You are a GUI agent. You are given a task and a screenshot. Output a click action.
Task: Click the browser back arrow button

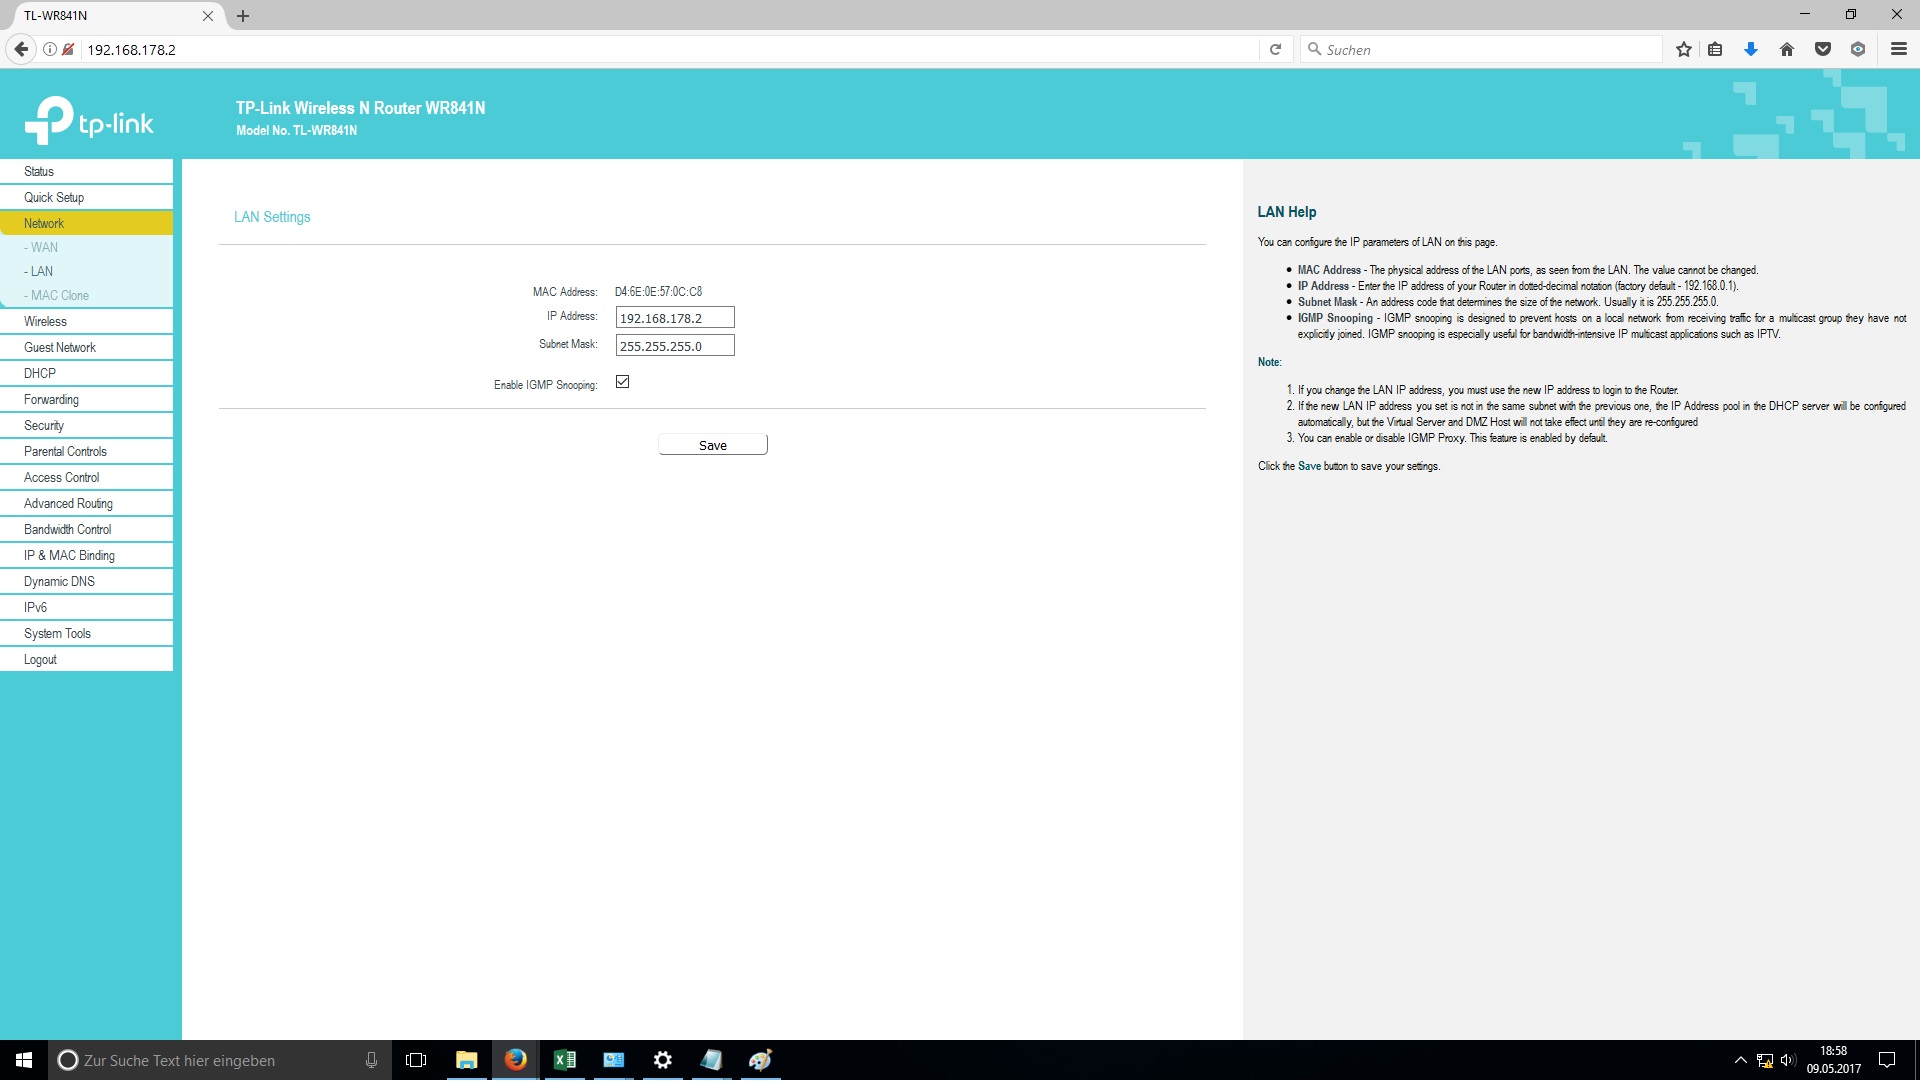[x=21, y=49]
